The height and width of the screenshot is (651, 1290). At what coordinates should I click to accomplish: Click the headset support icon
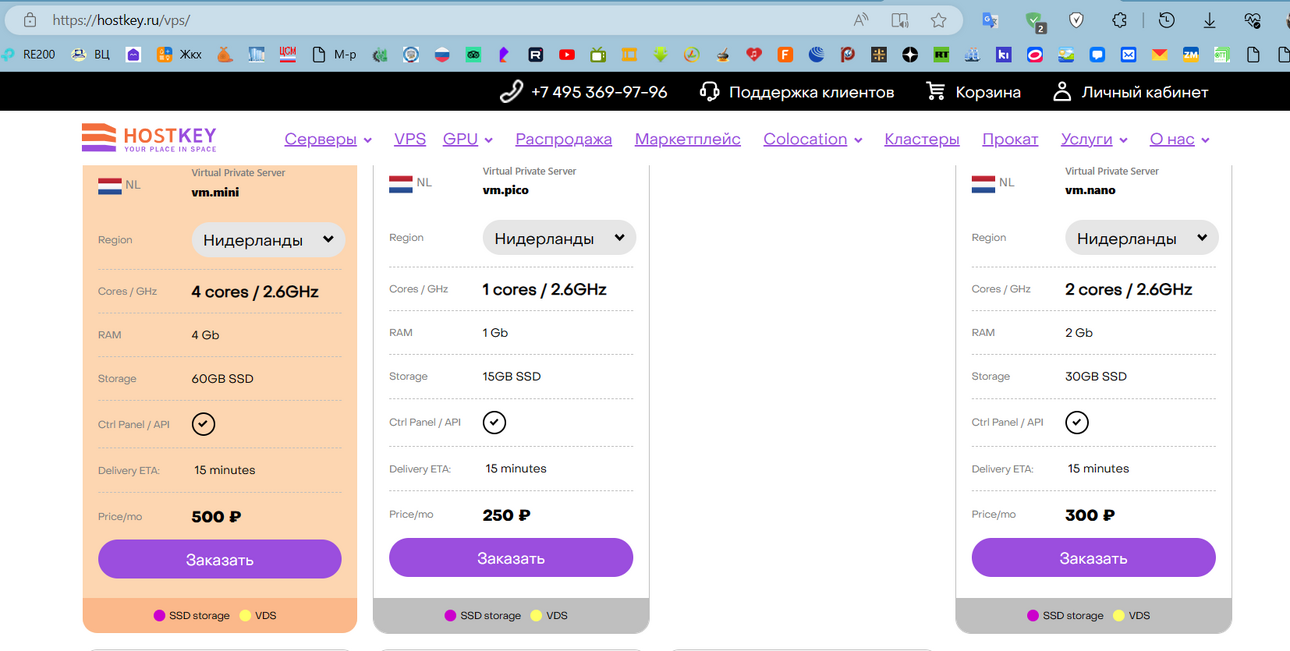coord(710,92)
